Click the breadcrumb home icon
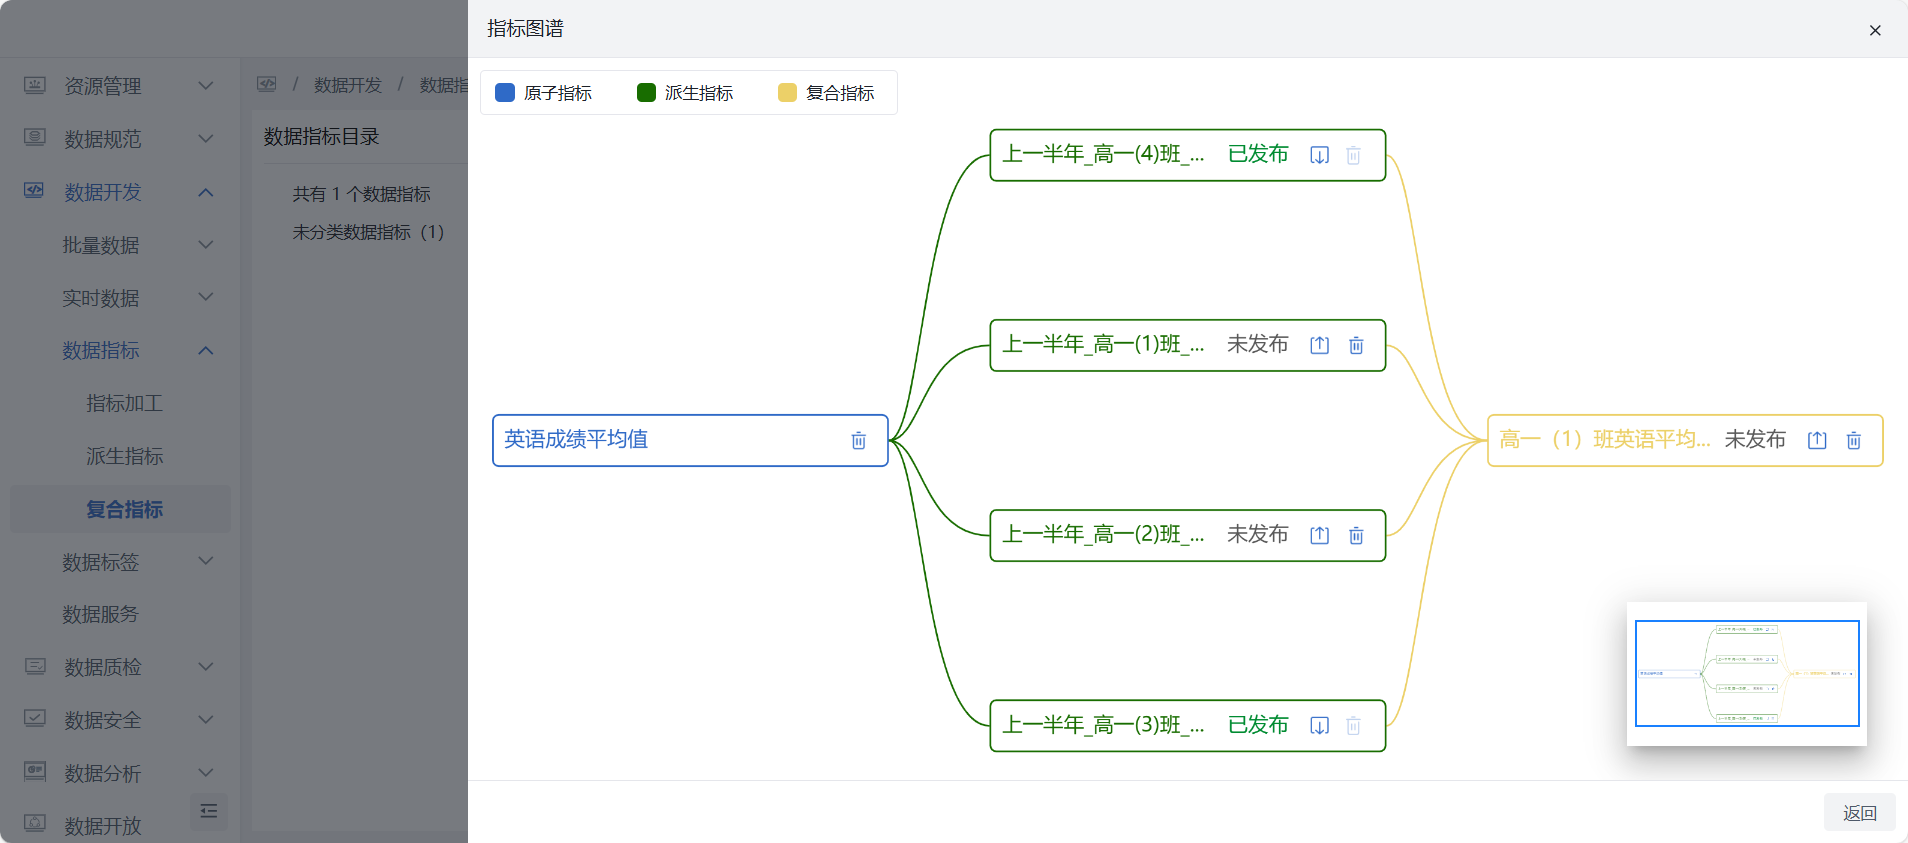Viewport: 1908px width, 843px height. click(x=267, y=84)
